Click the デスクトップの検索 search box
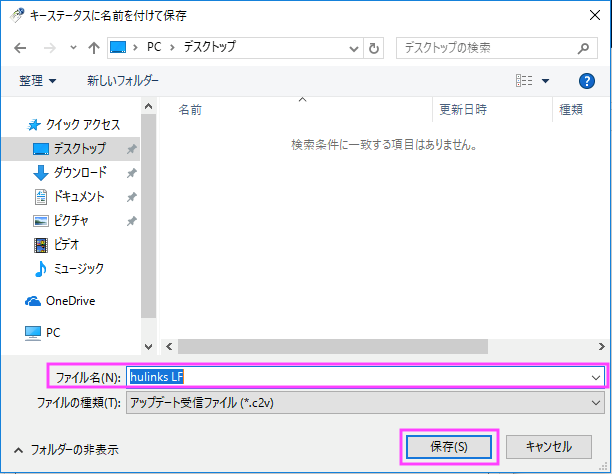This screenshot has width=612, height=474. 490,48
